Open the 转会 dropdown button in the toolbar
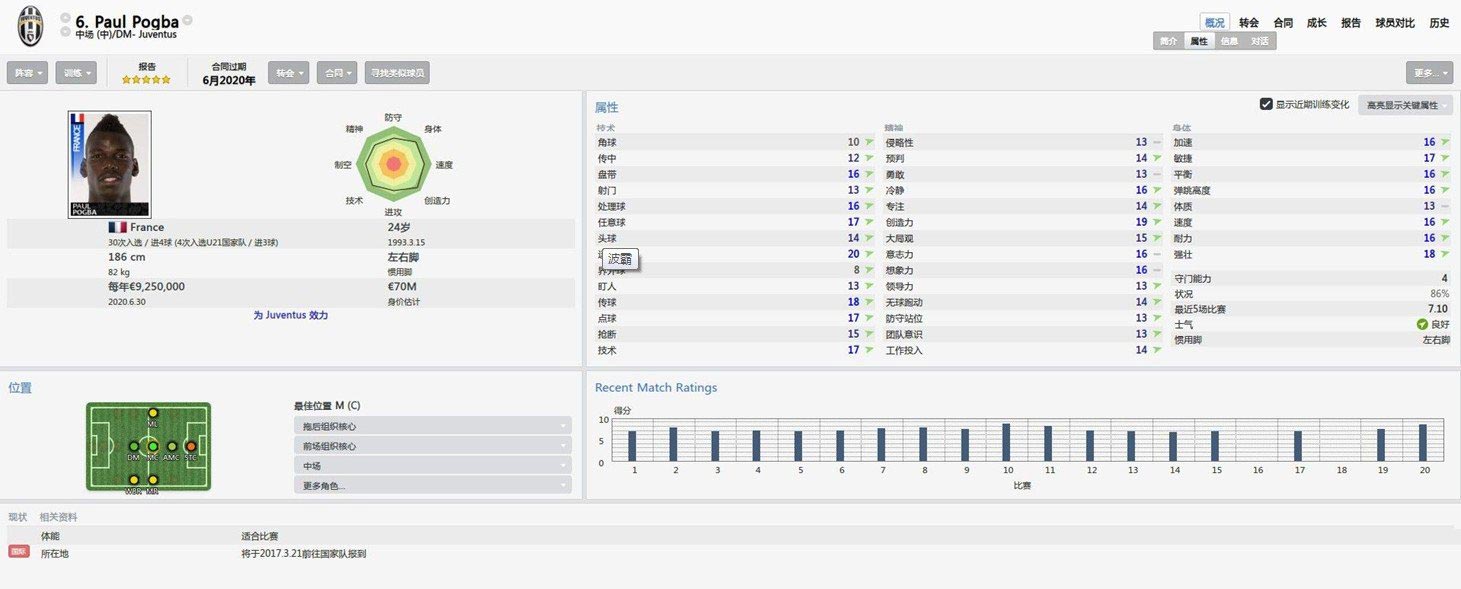The width and height of the screenshot is (1461, 589). pos(289,73)
